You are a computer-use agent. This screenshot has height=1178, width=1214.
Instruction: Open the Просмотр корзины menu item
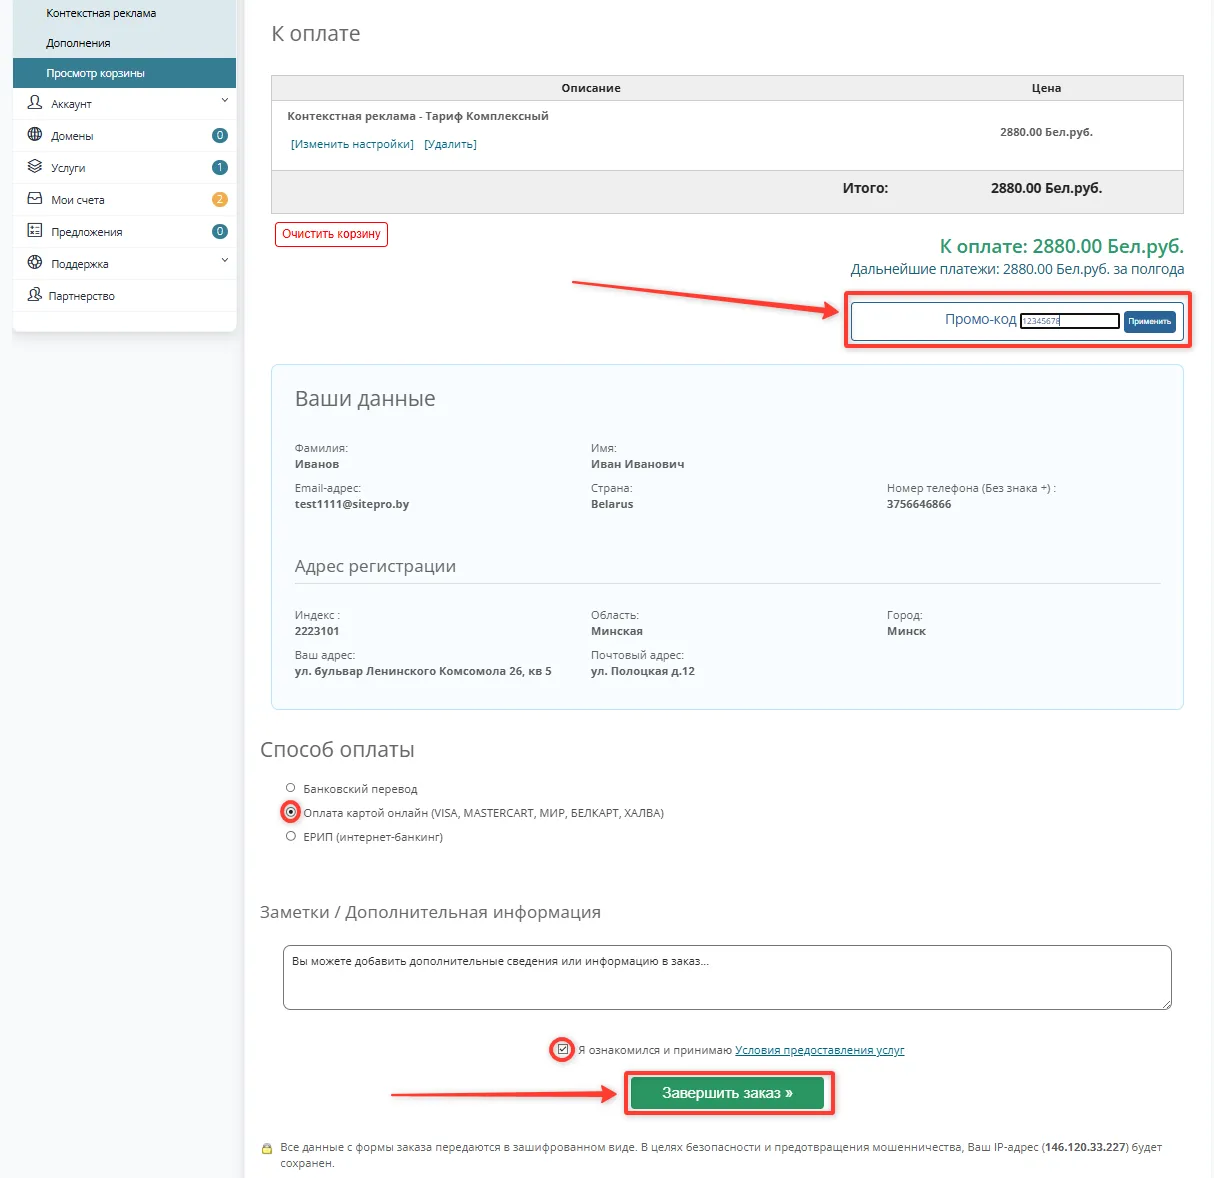(x=96, y=73)
